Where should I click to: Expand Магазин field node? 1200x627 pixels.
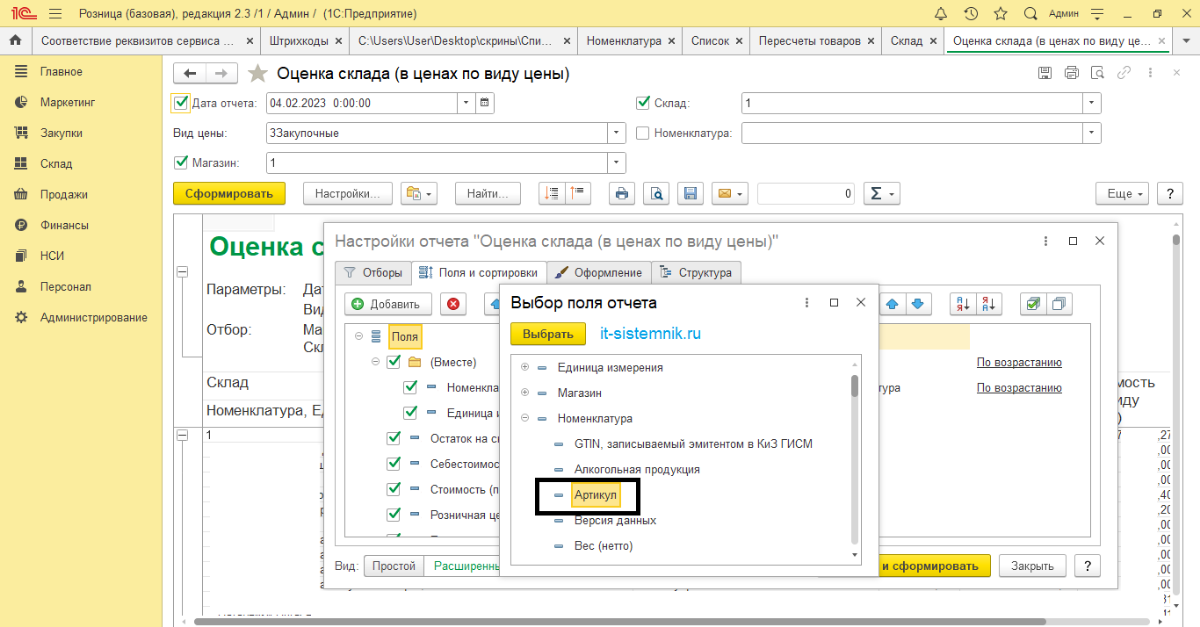point(524,393)
